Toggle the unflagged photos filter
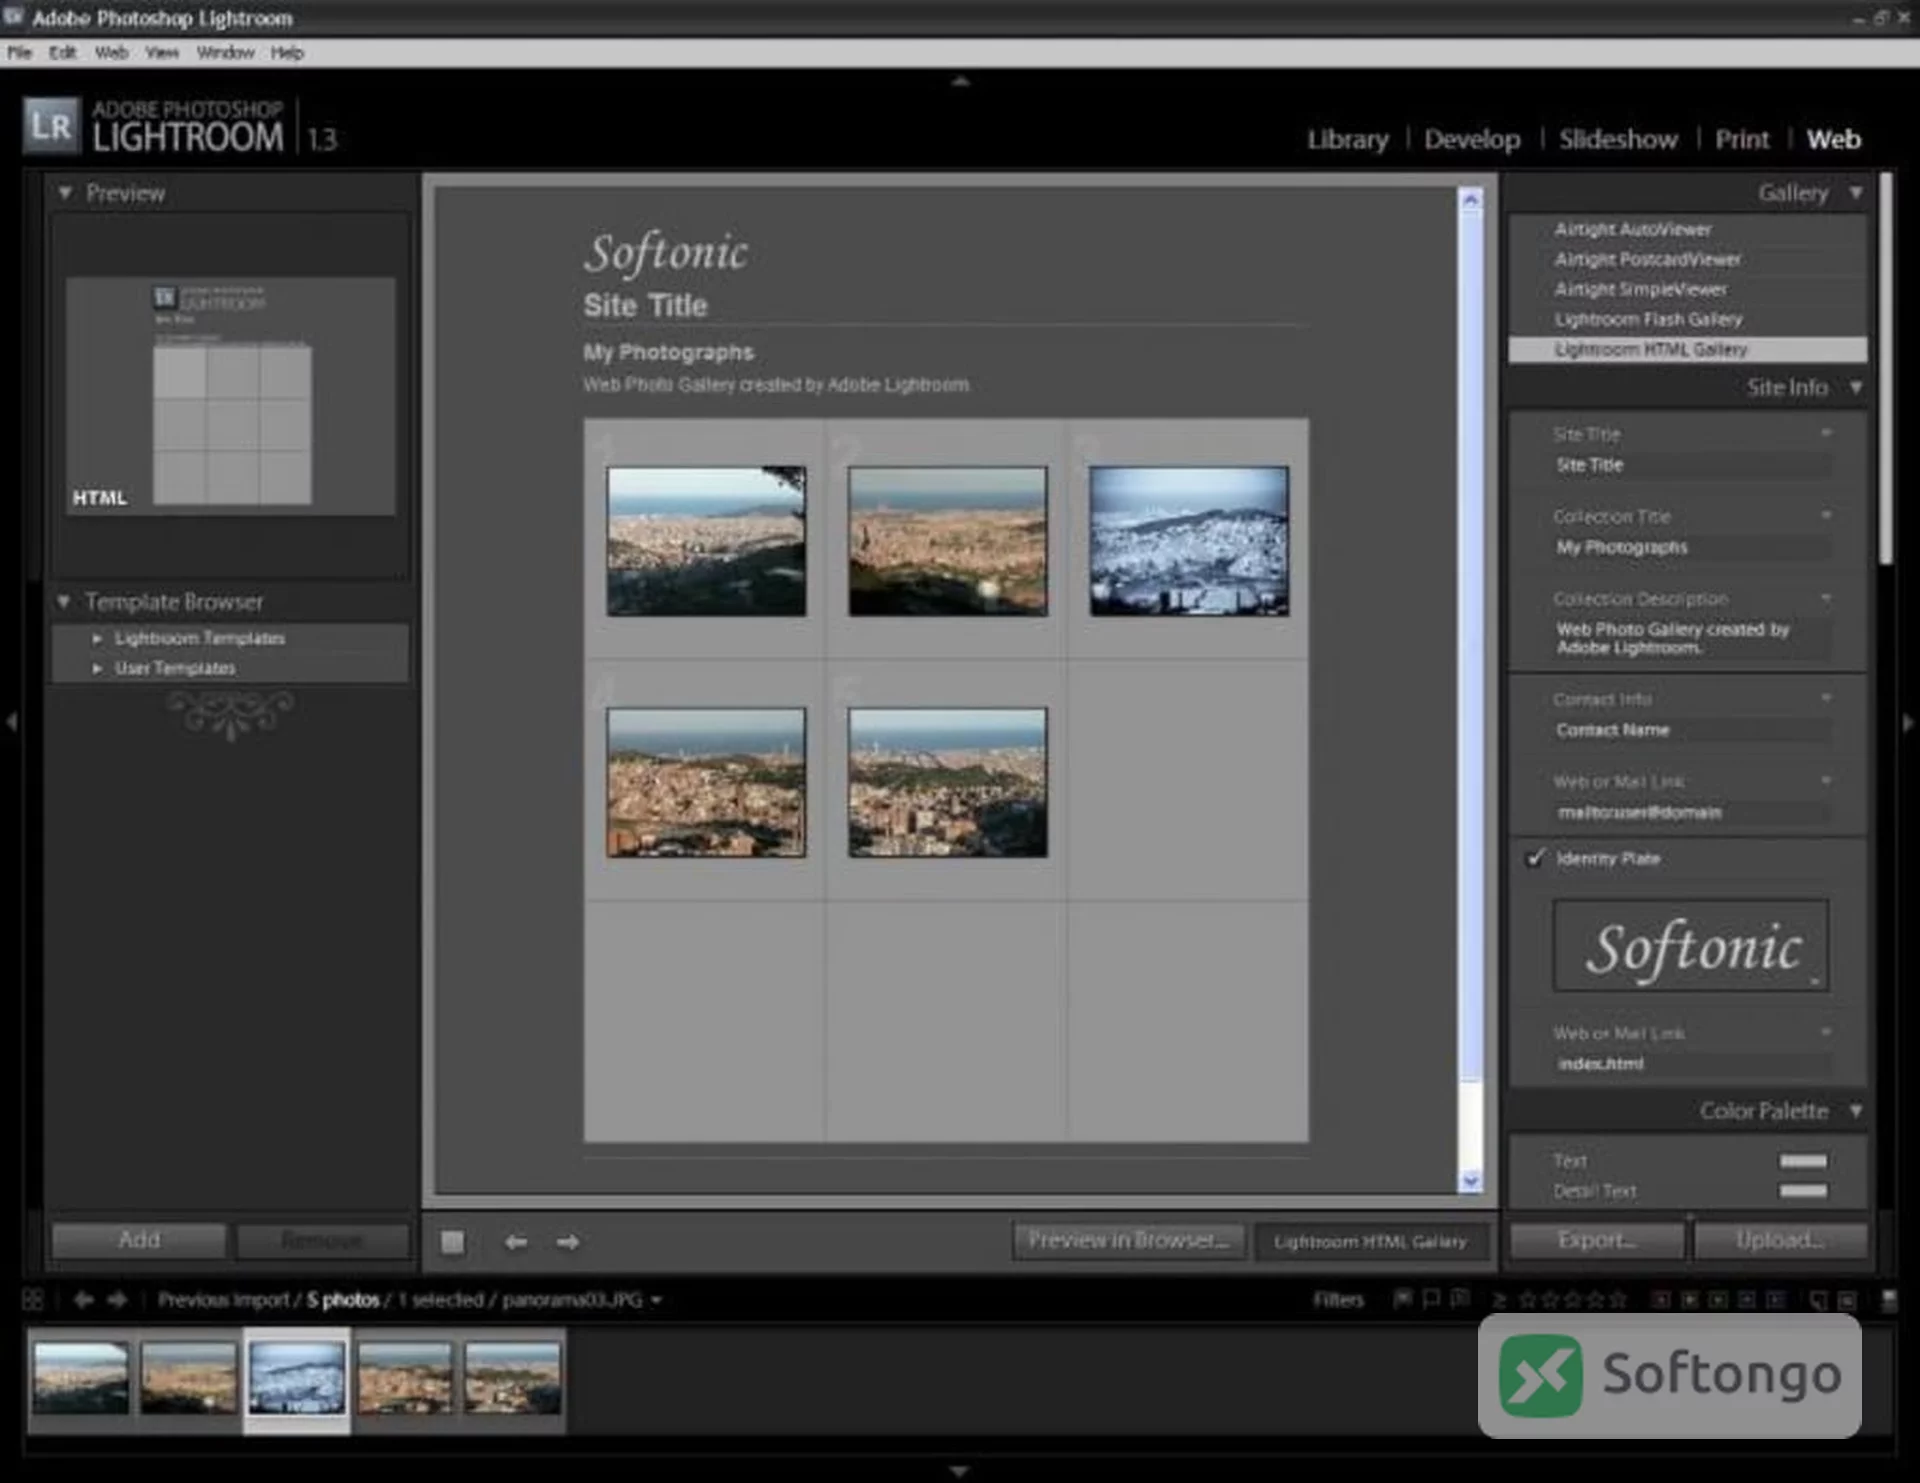 coord(1431,1299)
